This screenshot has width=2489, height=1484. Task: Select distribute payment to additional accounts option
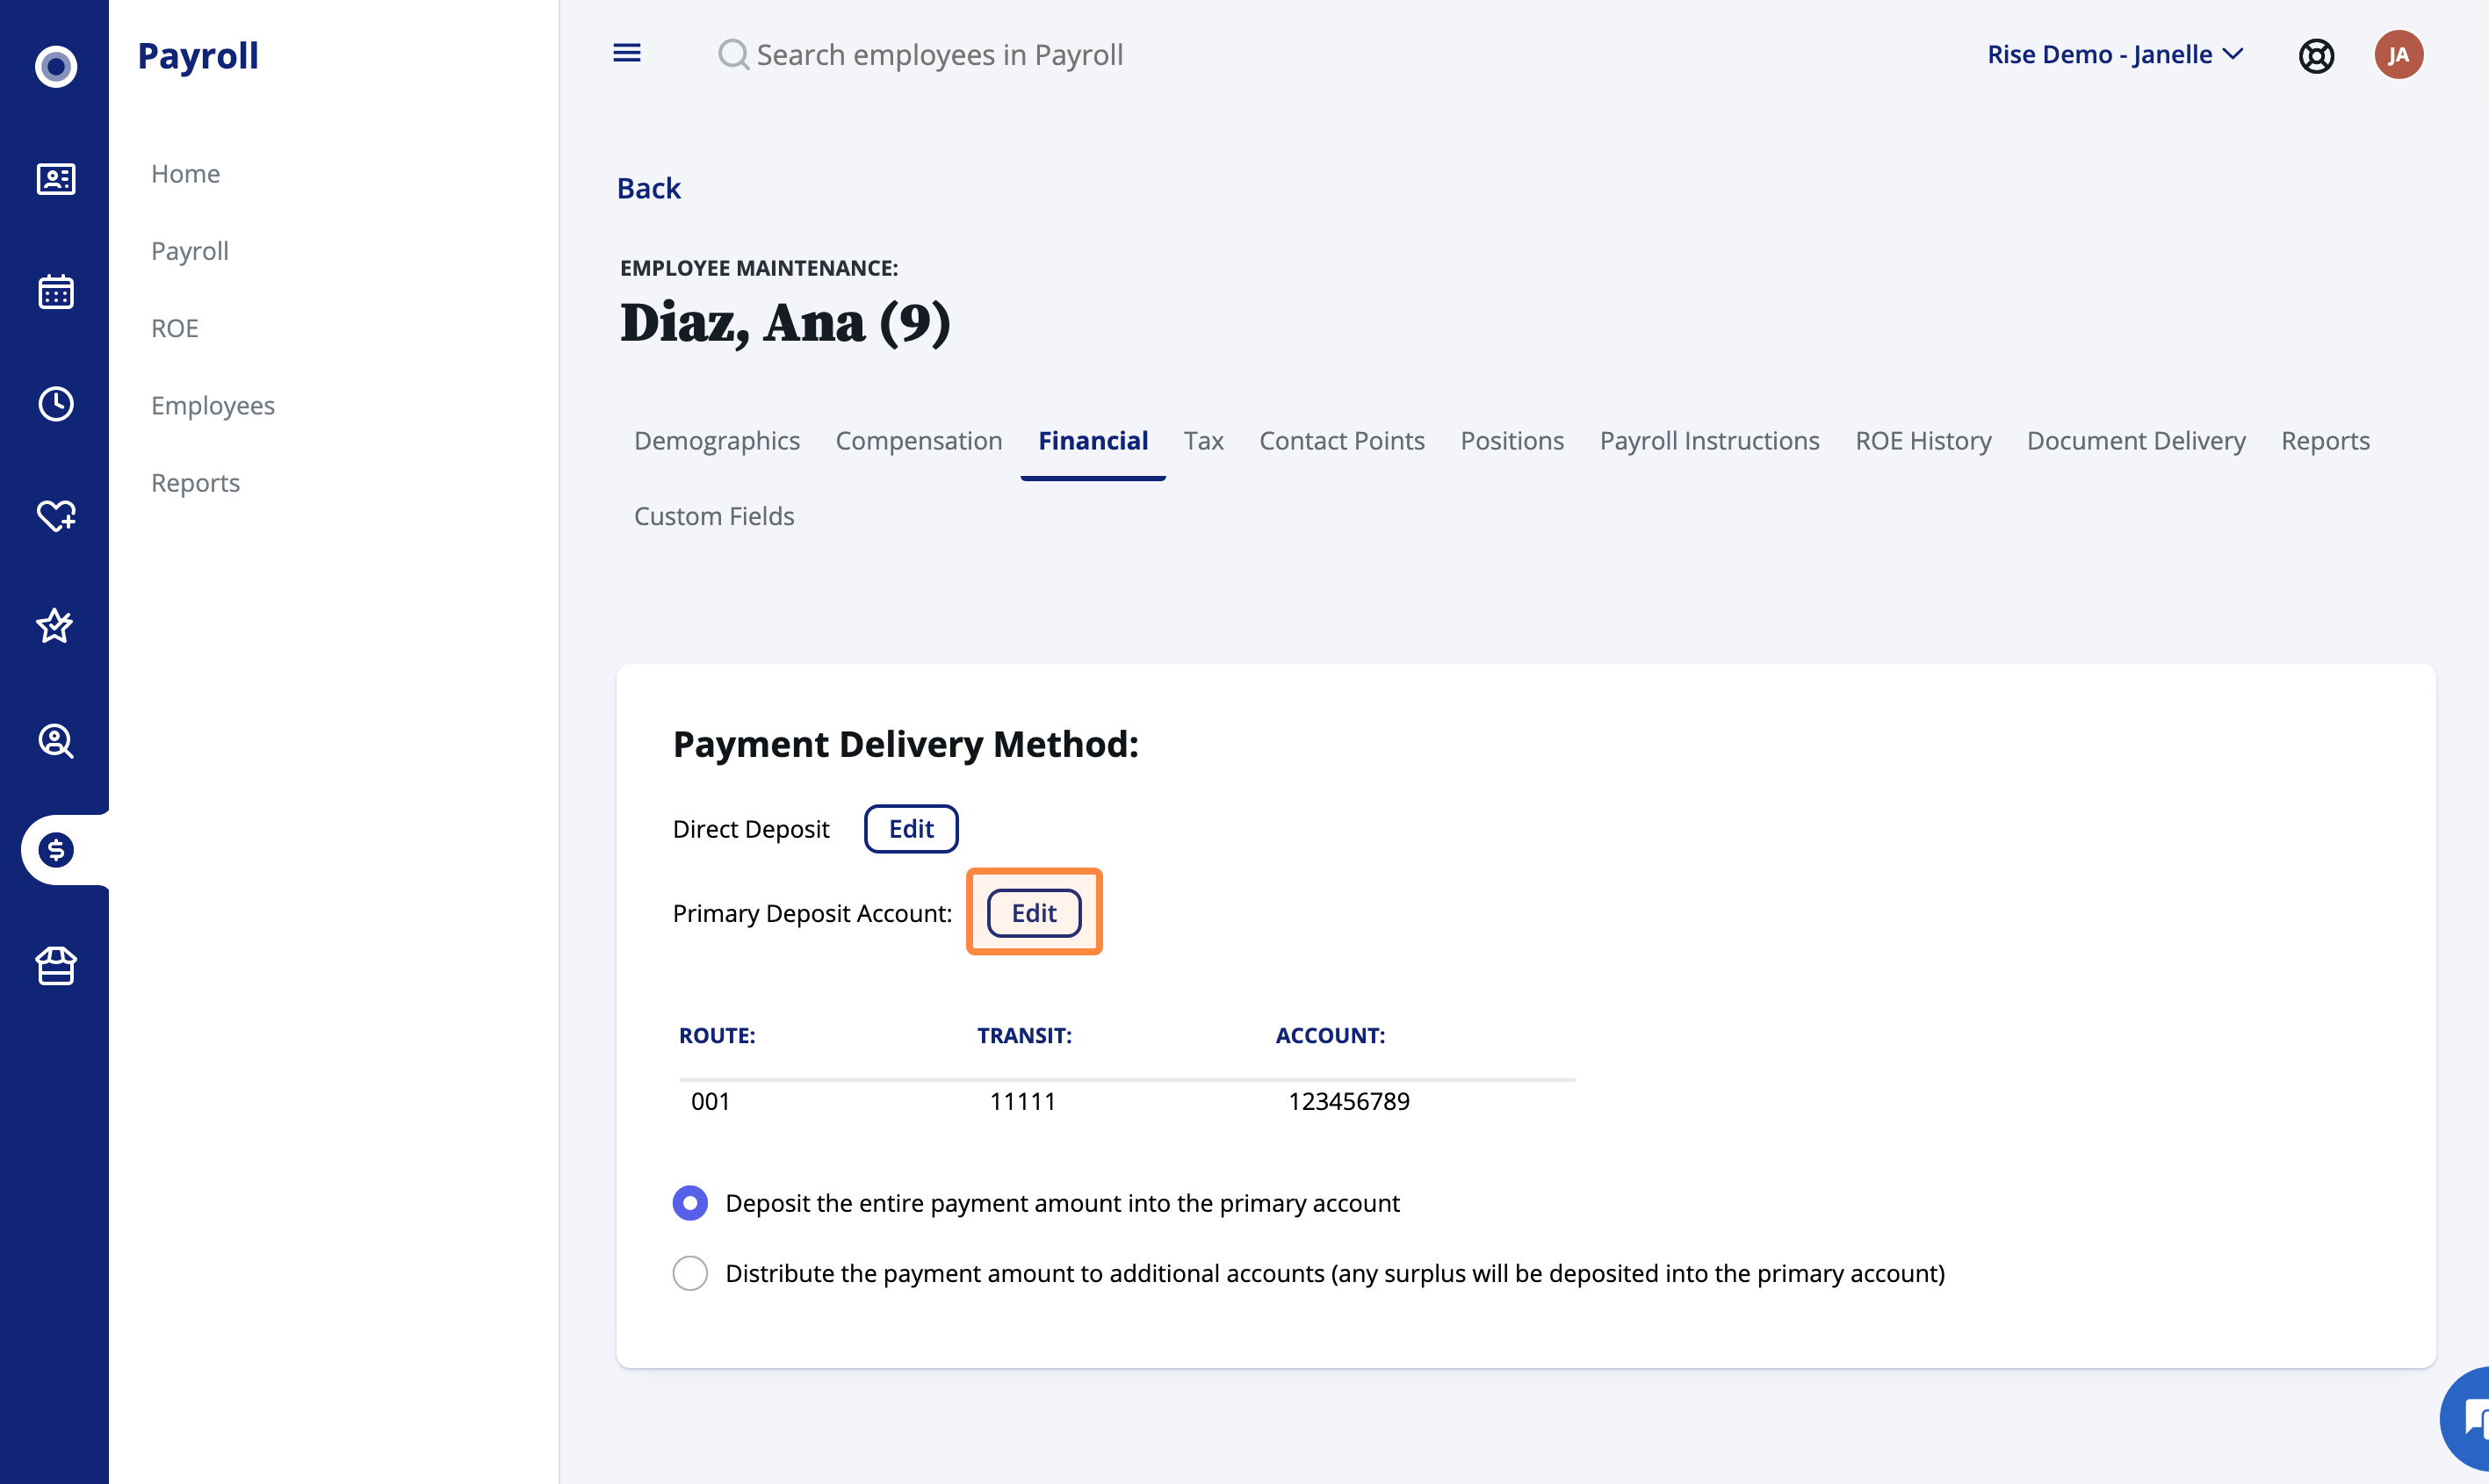coord(691,1273)
